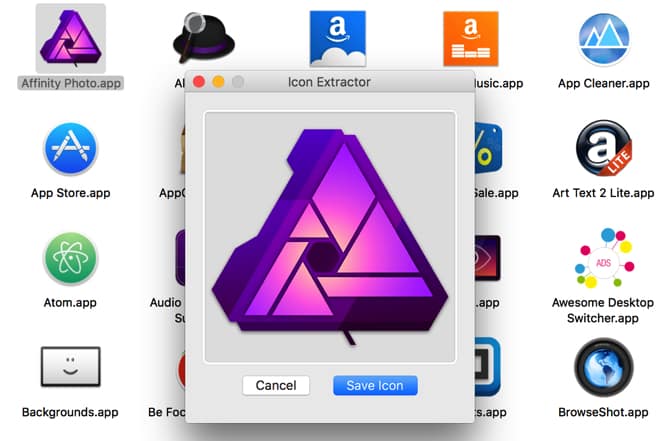Open the Amazon Drive cloud icon
The image size is (660, 441).
coord(338,39)
